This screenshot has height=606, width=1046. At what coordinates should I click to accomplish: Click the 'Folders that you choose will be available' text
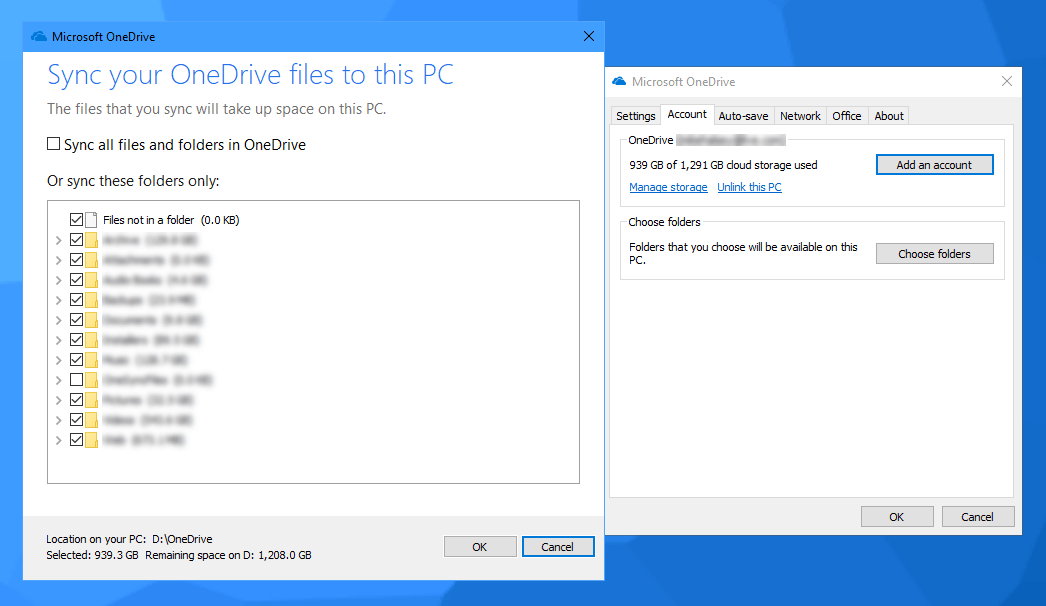pyautogui.click(x=743, y=253)
